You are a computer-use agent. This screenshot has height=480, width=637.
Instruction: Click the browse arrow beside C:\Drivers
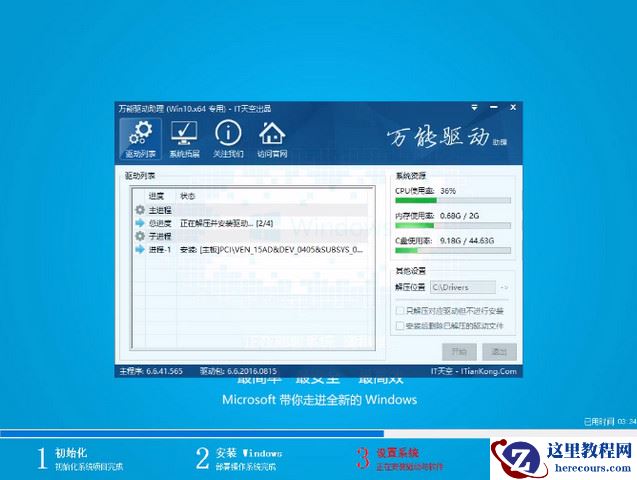tap(504, 288)
